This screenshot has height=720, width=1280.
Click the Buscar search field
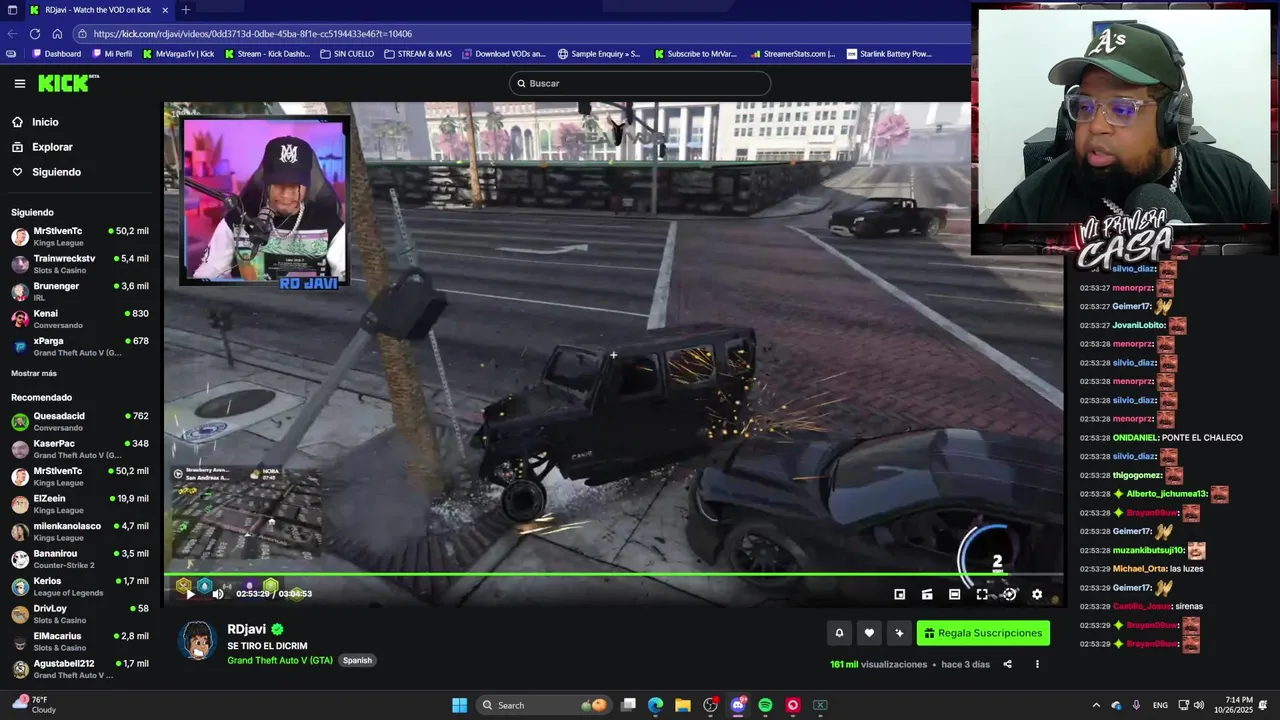[640, 83]
